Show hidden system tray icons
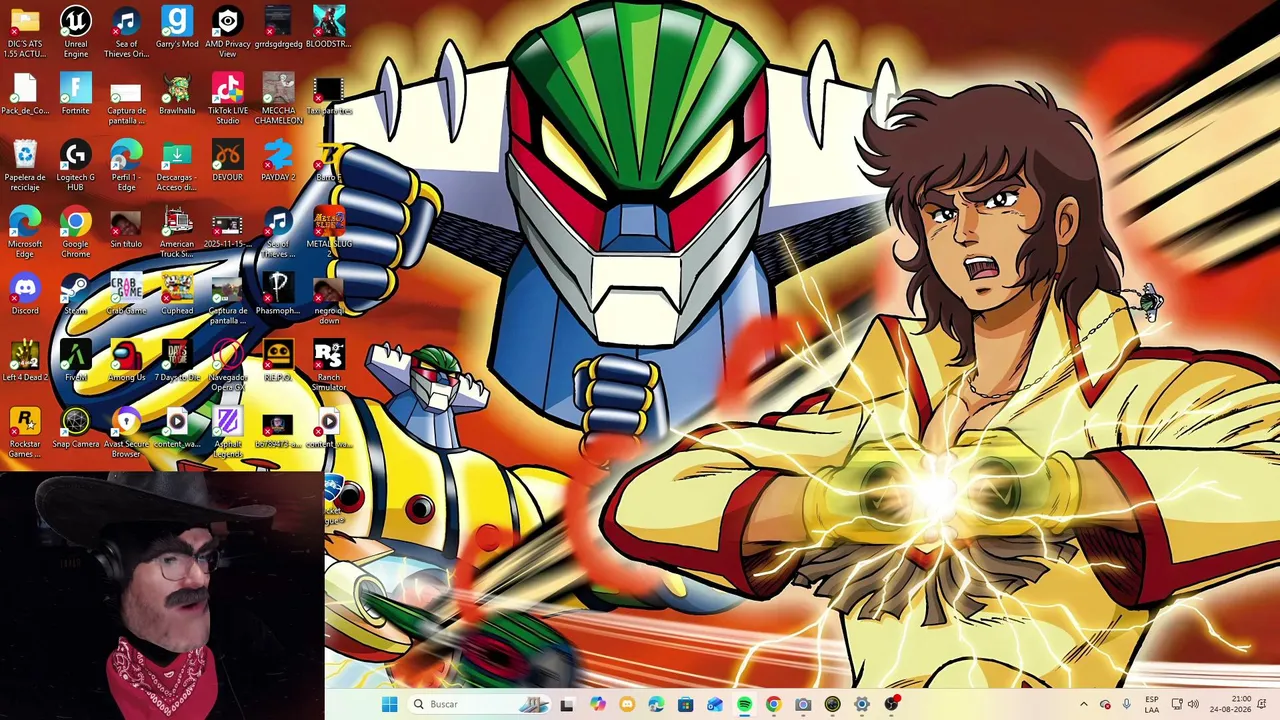 pos(1083,704)
